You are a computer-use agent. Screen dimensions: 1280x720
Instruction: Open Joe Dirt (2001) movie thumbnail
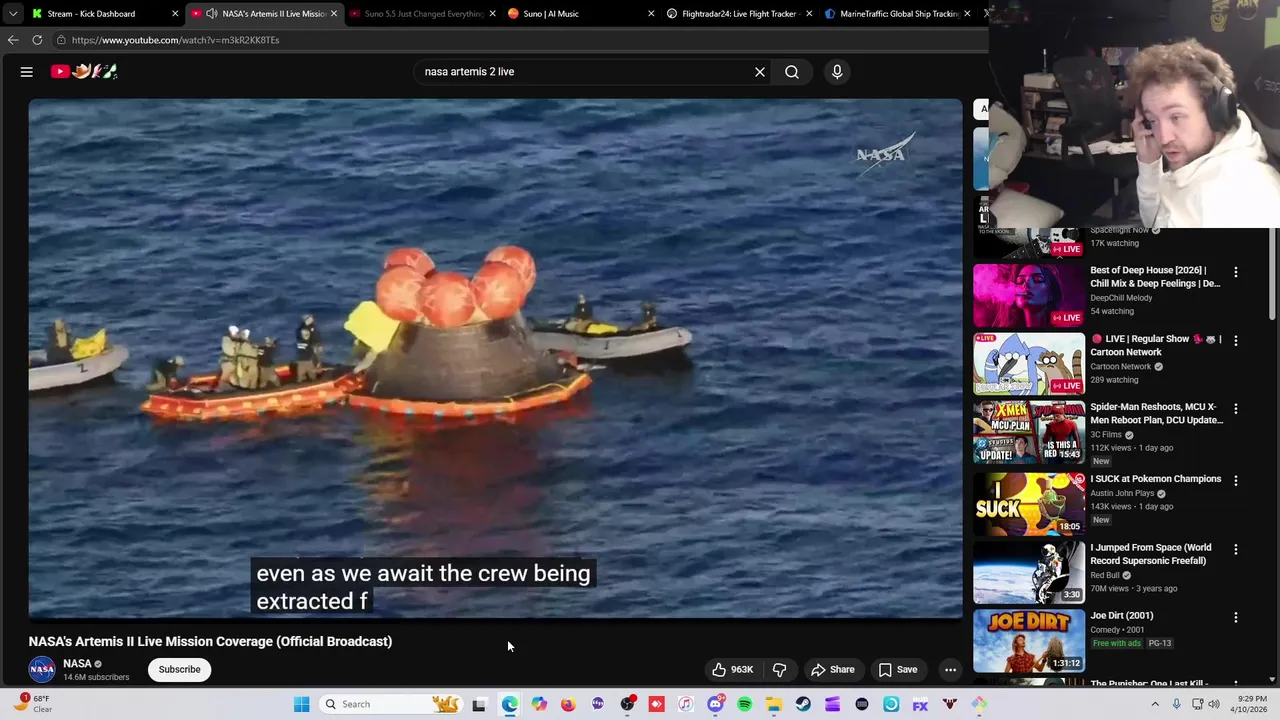coord(1029,640)
